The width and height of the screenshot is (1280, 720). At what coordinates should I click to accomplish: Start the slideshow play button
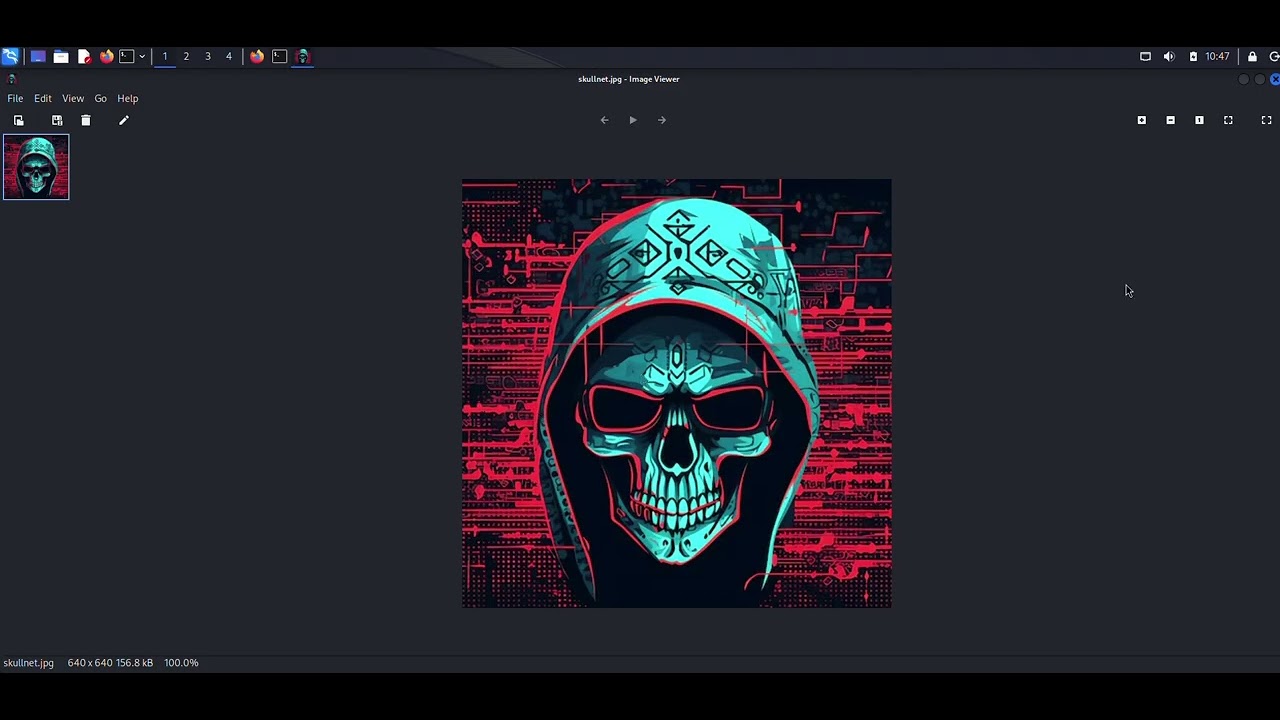(633, 120)
